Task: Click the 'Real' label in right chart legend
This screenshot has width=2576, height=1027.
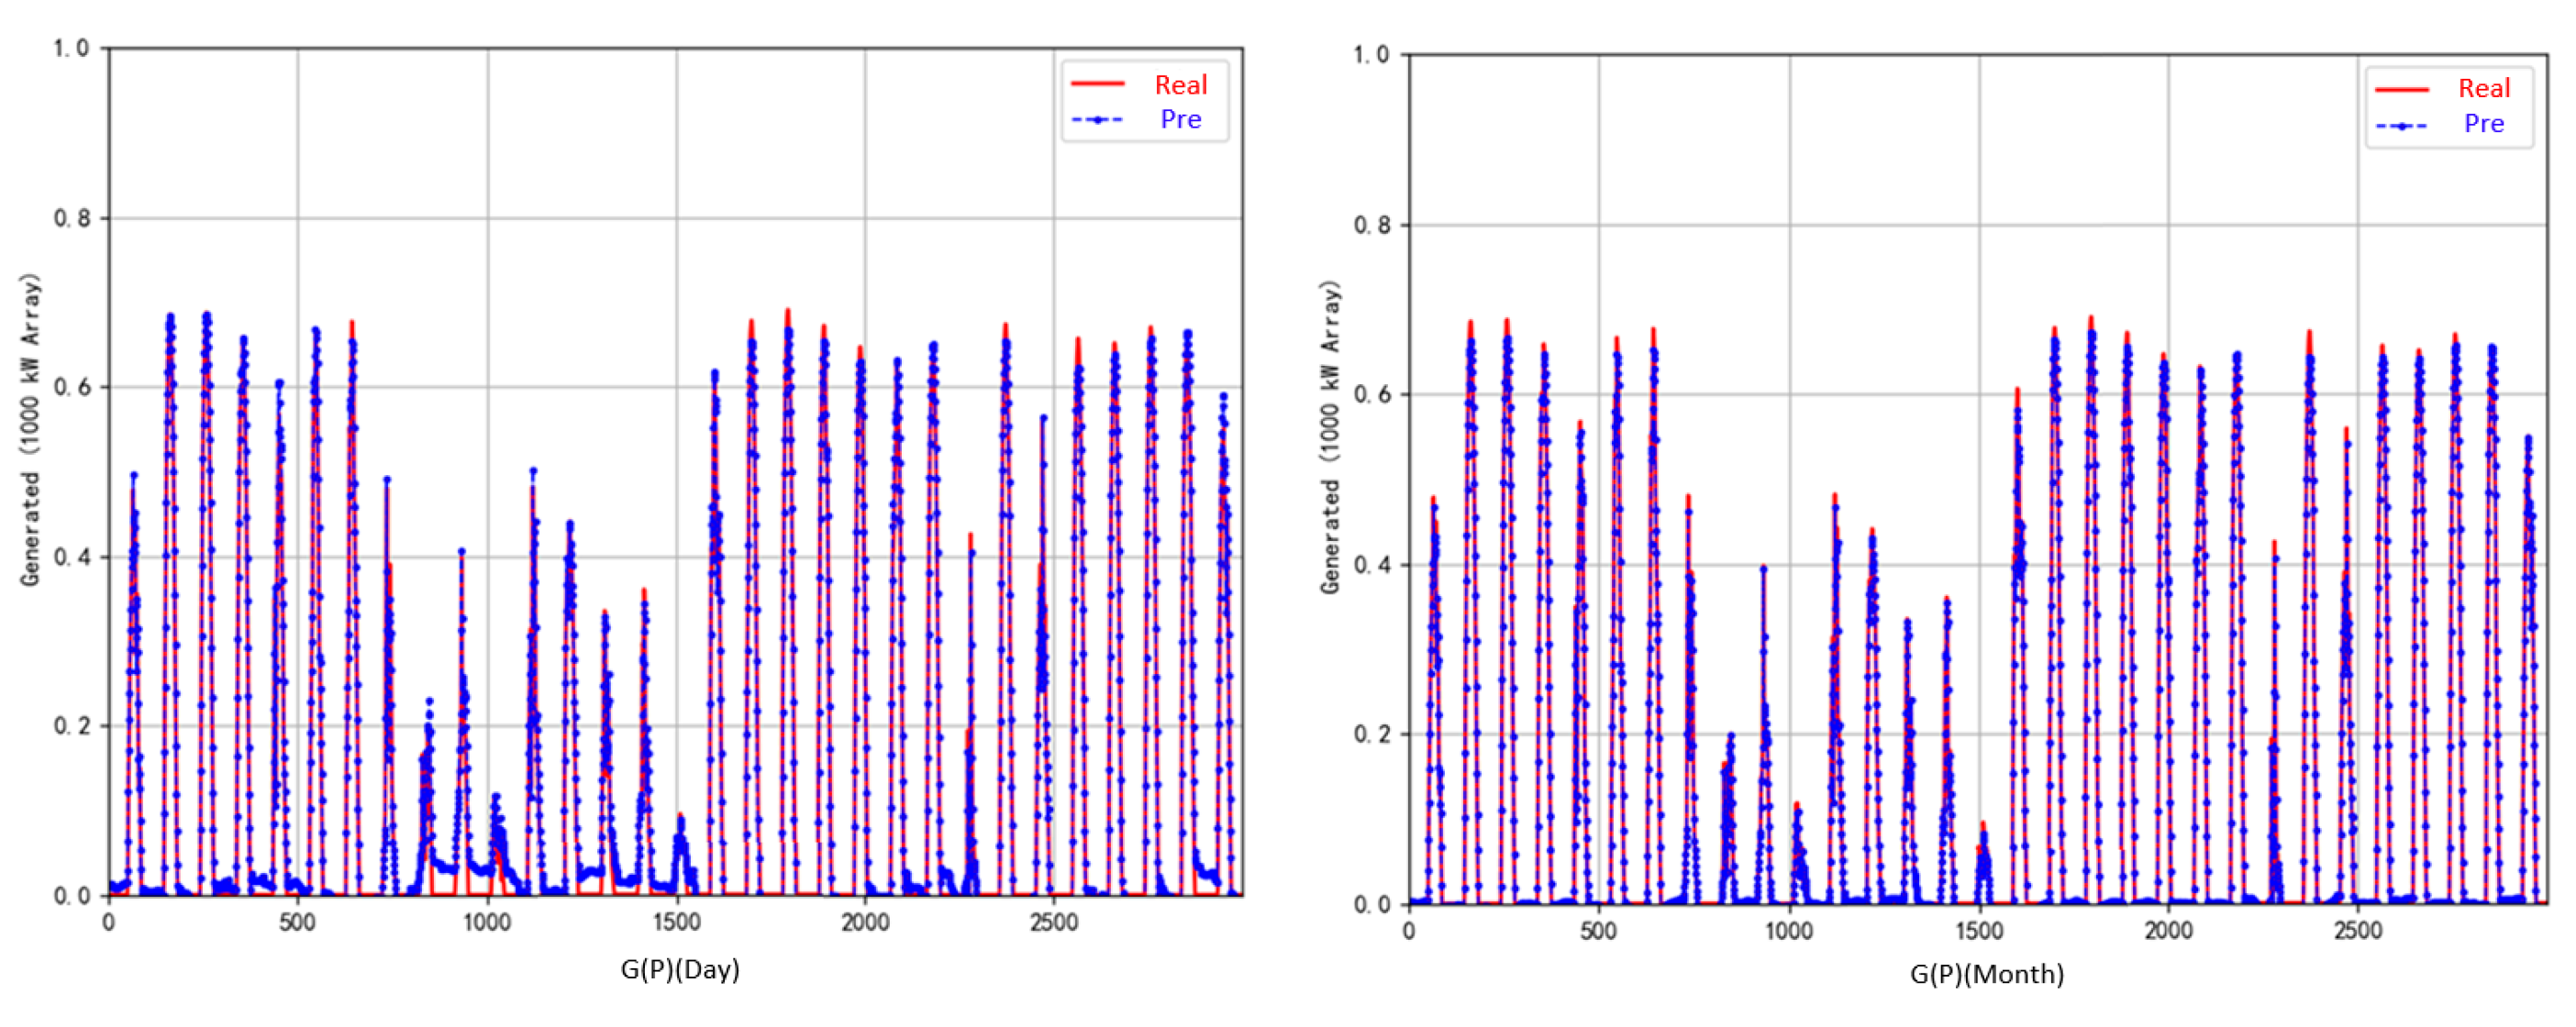Action: 2484,89
